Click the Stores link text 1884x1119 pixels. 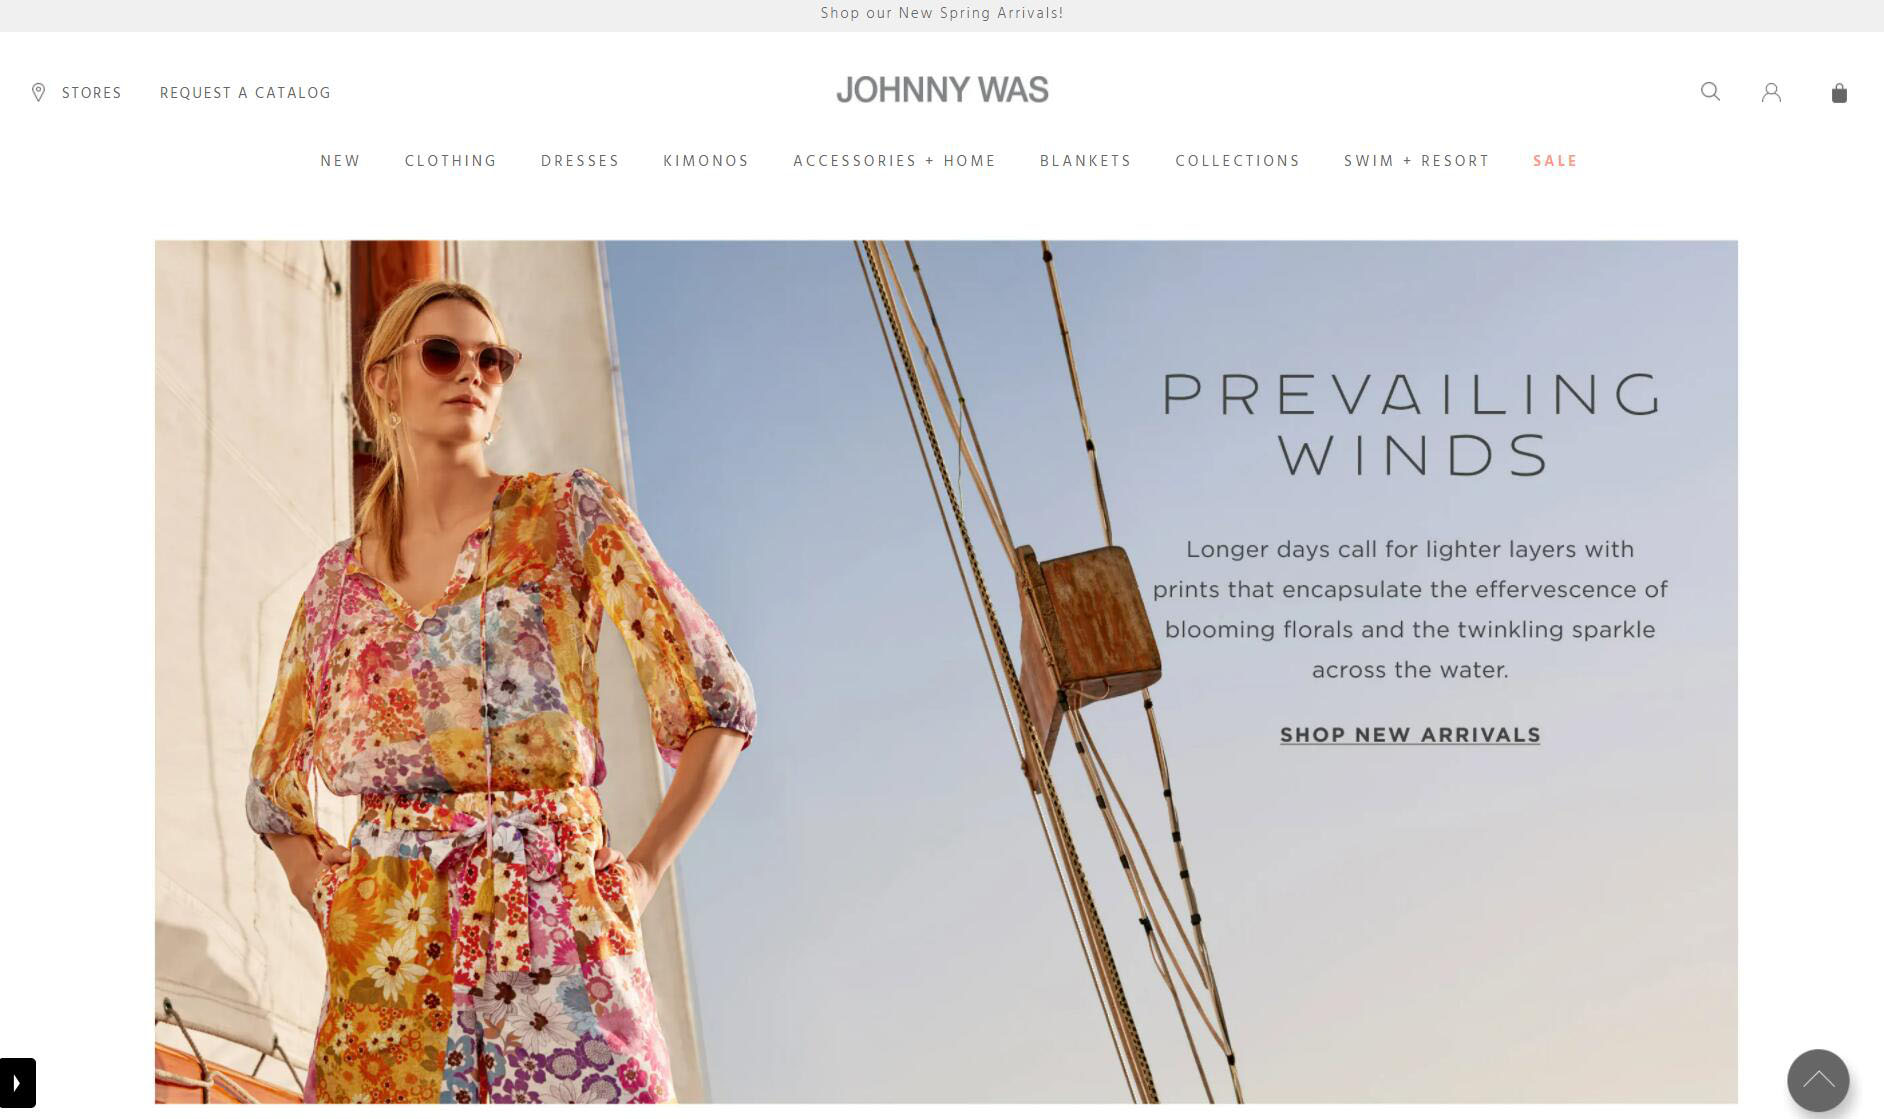click(x=91, y=93)
